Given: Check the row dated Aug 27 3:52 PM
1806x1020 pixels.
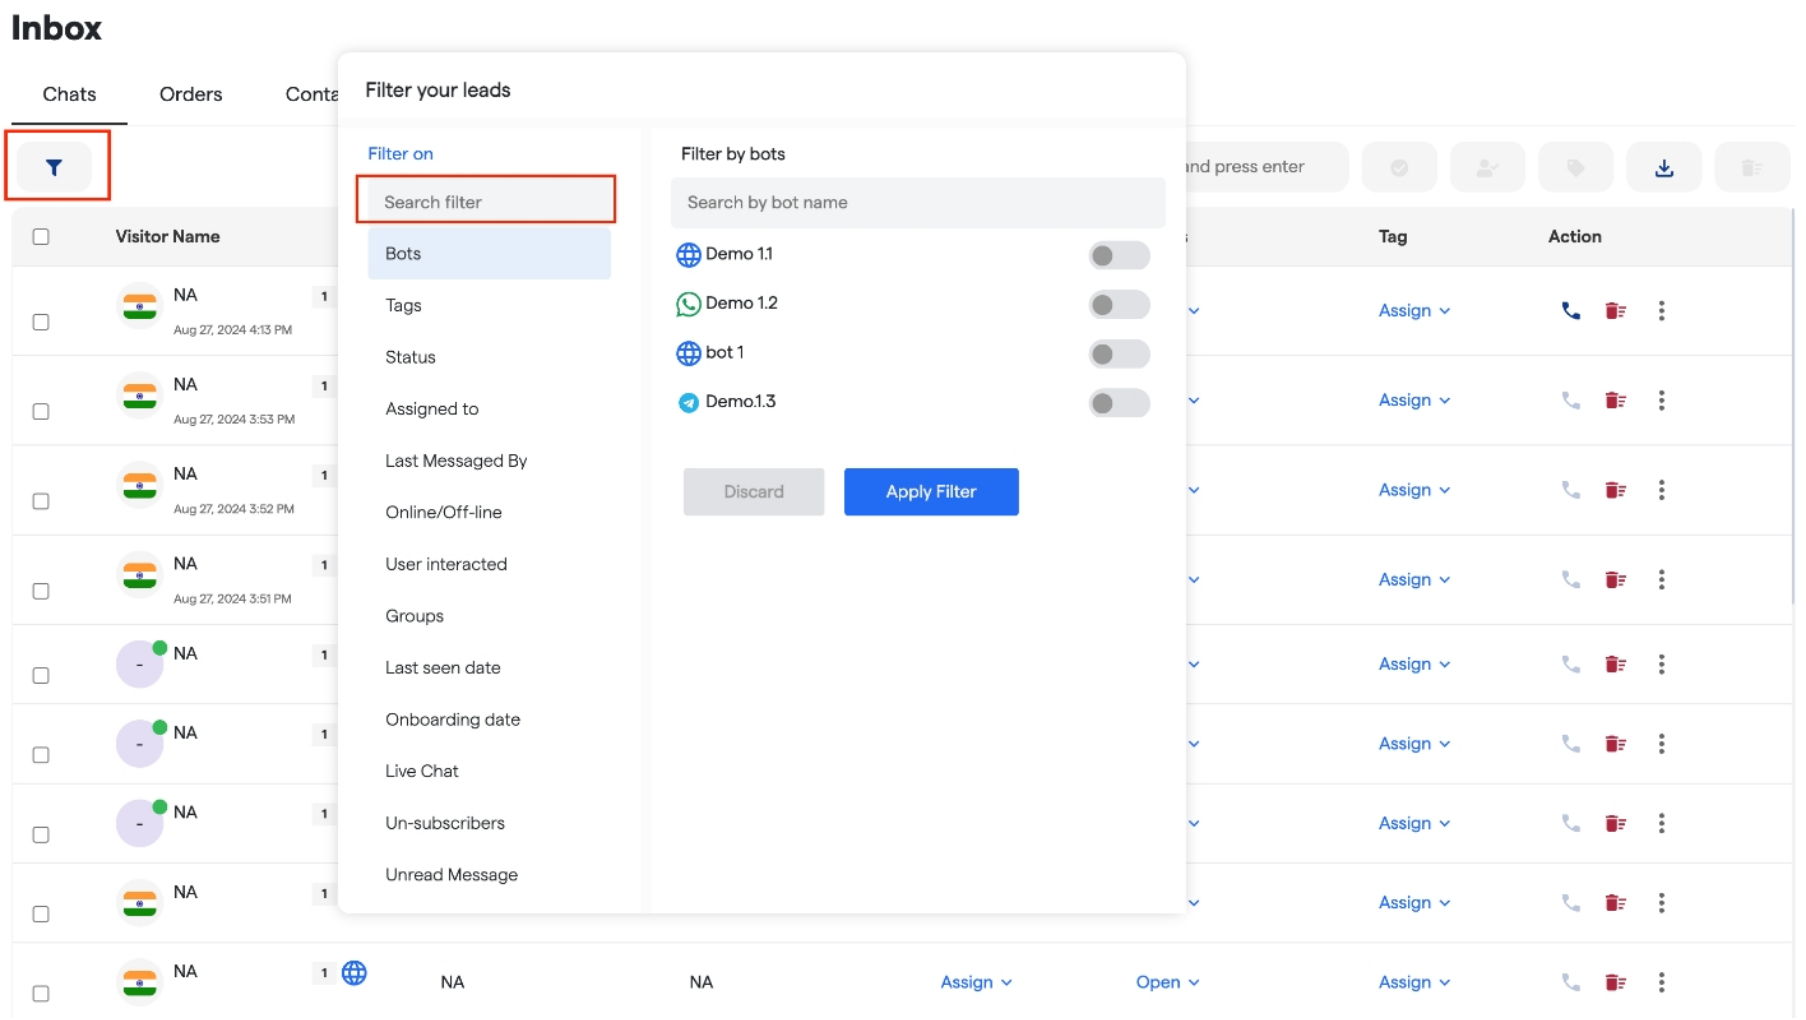Looking at the screenshot, I should click(x=41, y=501).
